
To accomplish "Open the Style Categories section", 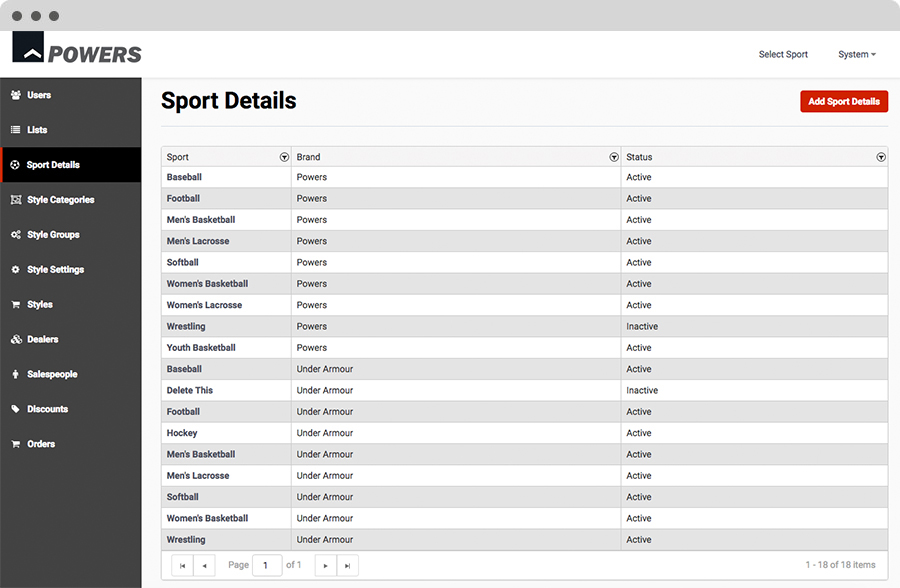I will point(71,200).
